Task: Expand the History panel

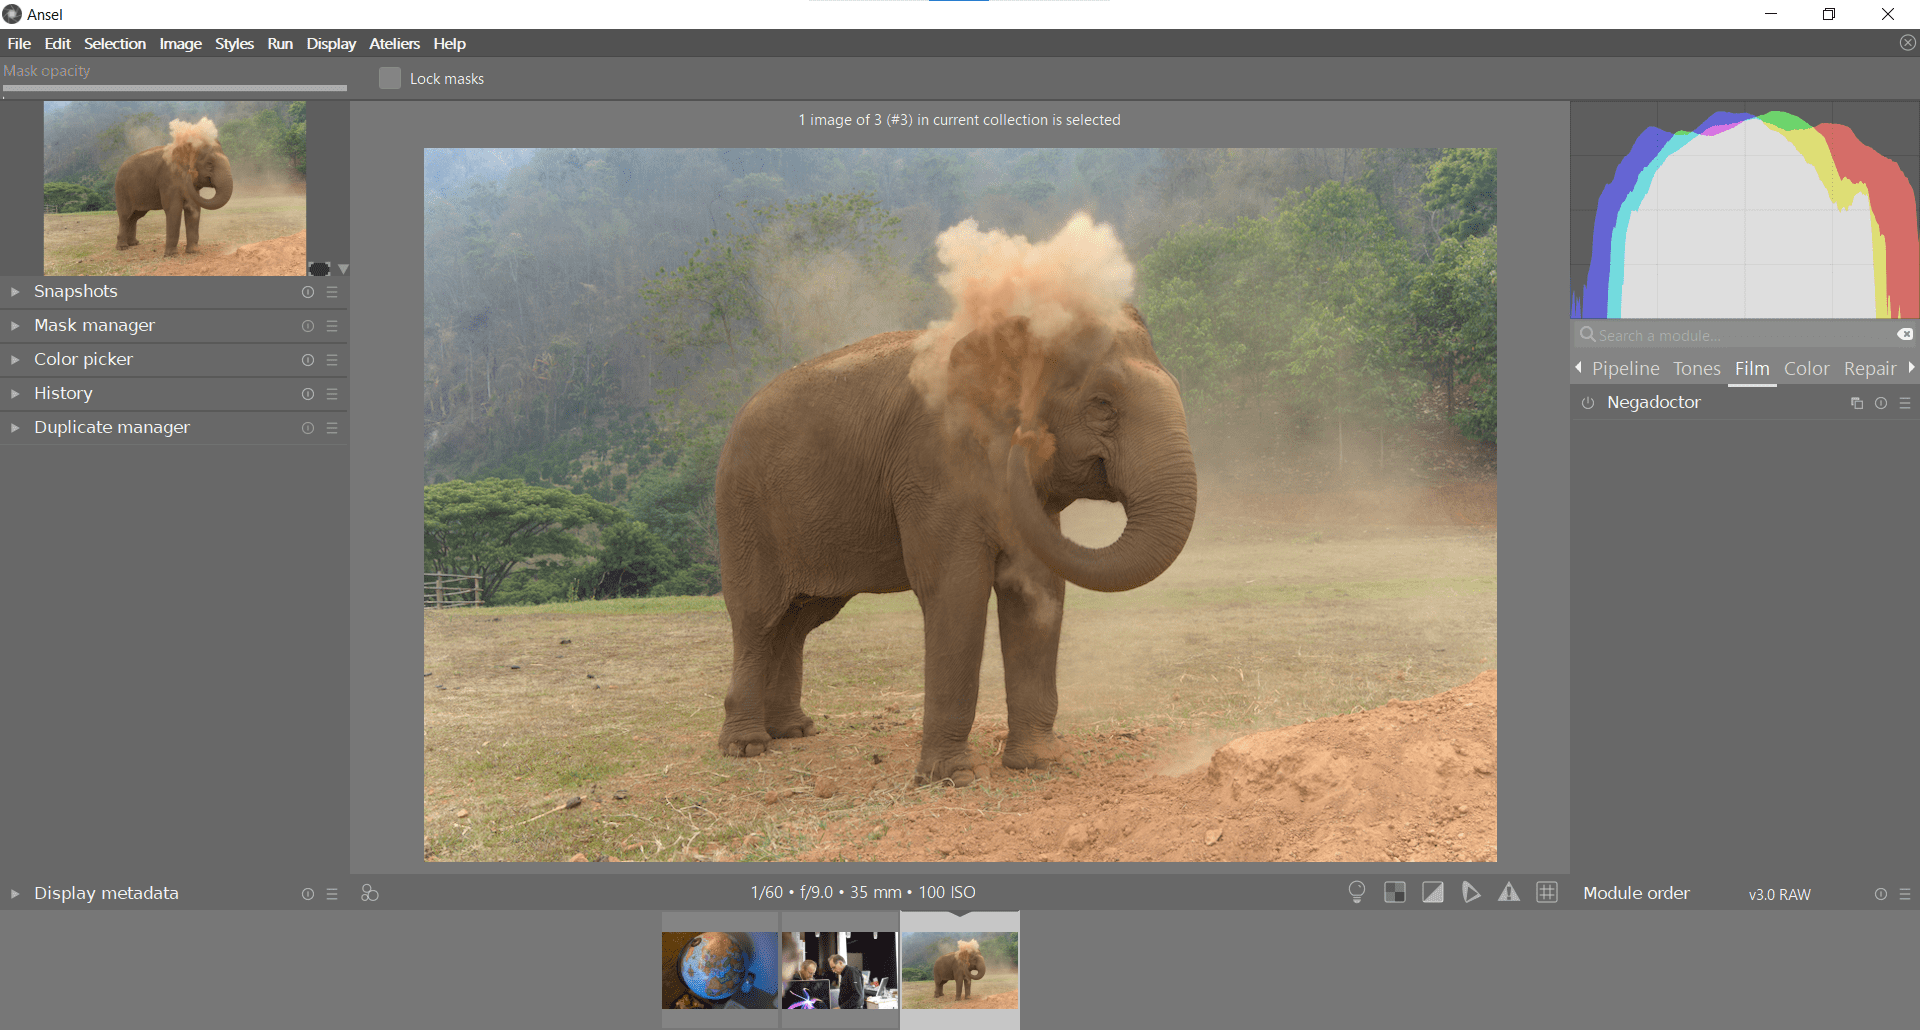Action: click(x=63, y=394)
